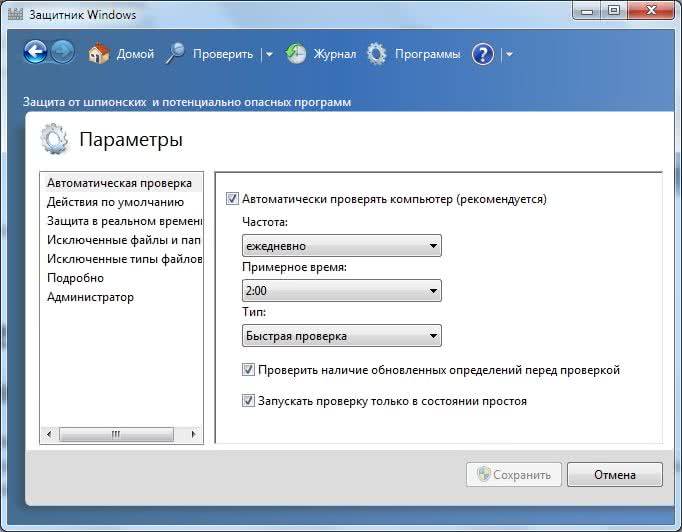Toggle automatic computer scanning checkbox

[232, 199]
